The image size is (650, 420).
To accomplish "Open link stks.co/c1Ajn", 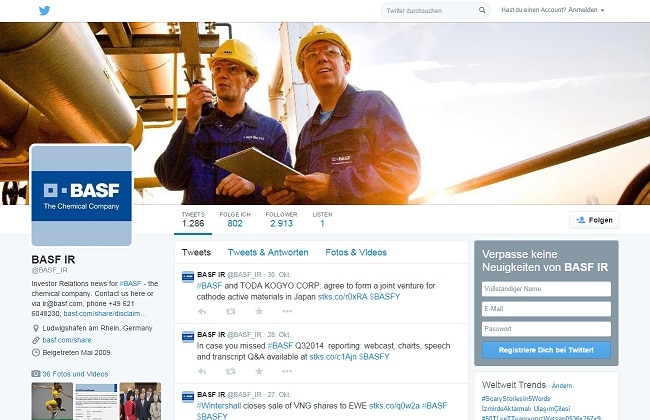I will 333,357.
